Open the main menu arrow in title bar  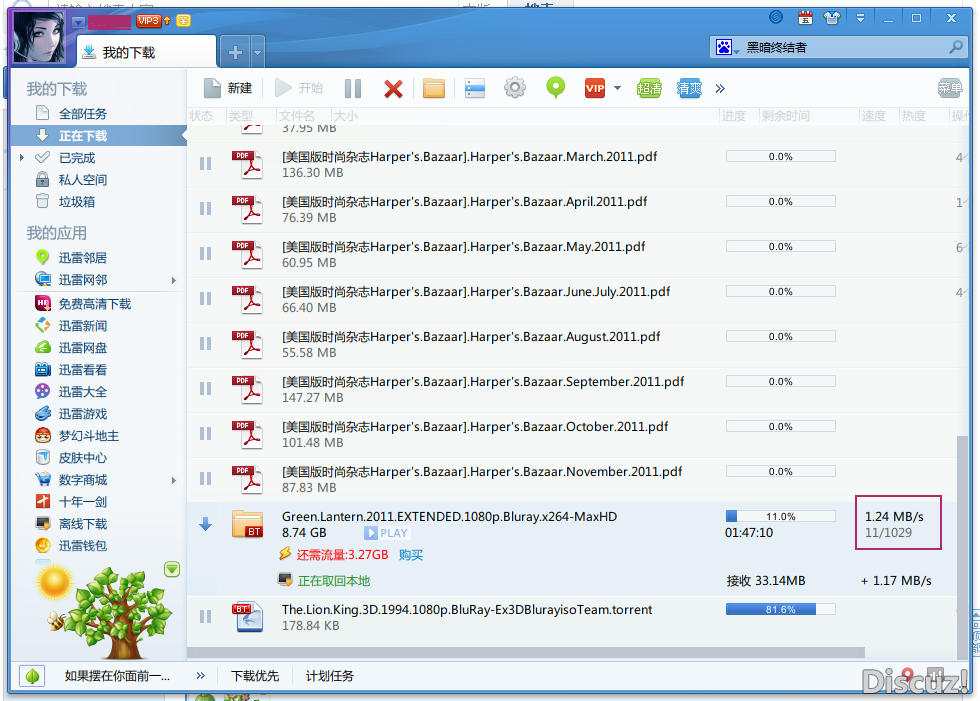click(x=860, y=18)
